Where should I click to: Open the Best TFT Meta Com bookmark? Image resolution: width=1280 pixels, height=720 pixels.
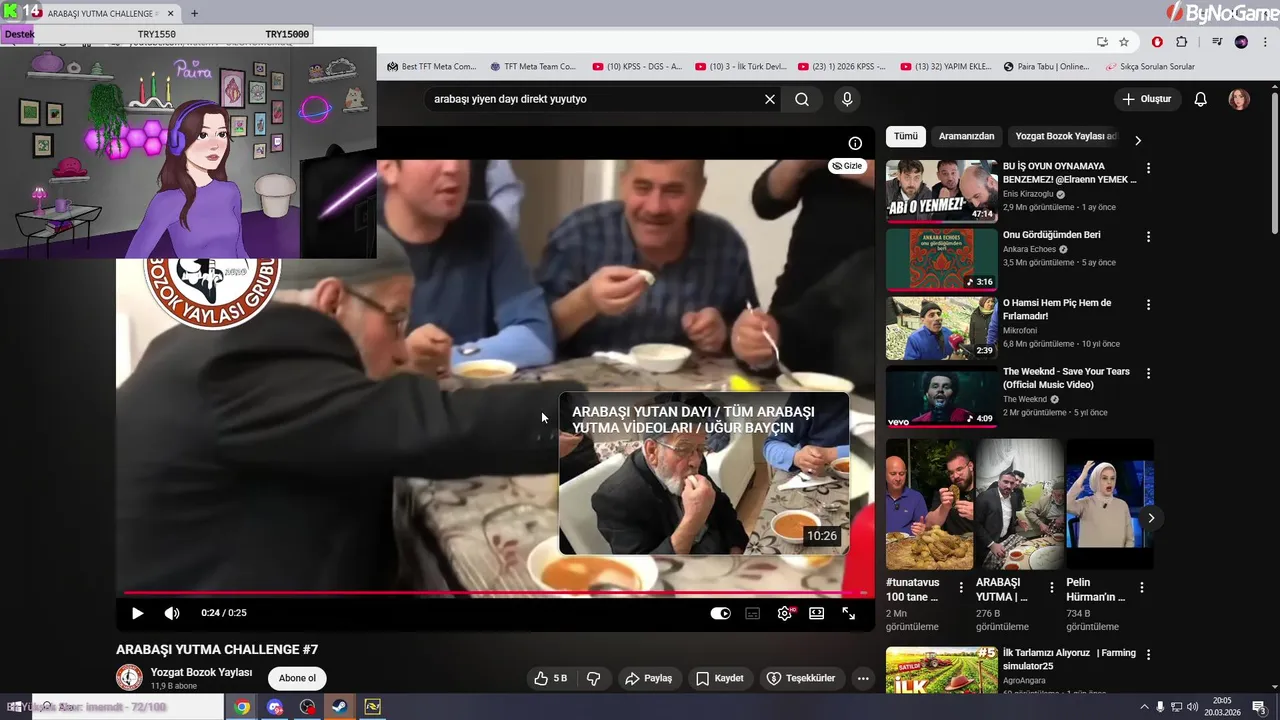tap(432, 67)
